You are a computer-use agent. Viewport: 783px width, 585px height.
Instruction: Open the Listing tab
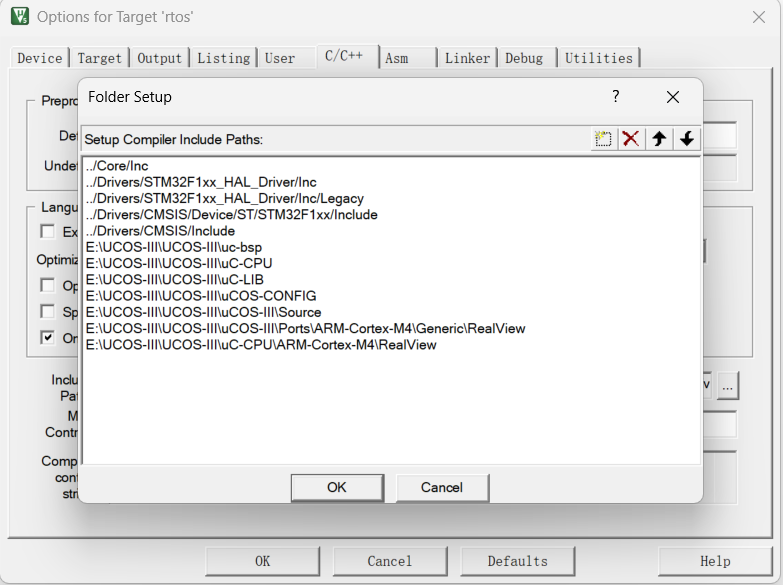click(x=223, y=58)
